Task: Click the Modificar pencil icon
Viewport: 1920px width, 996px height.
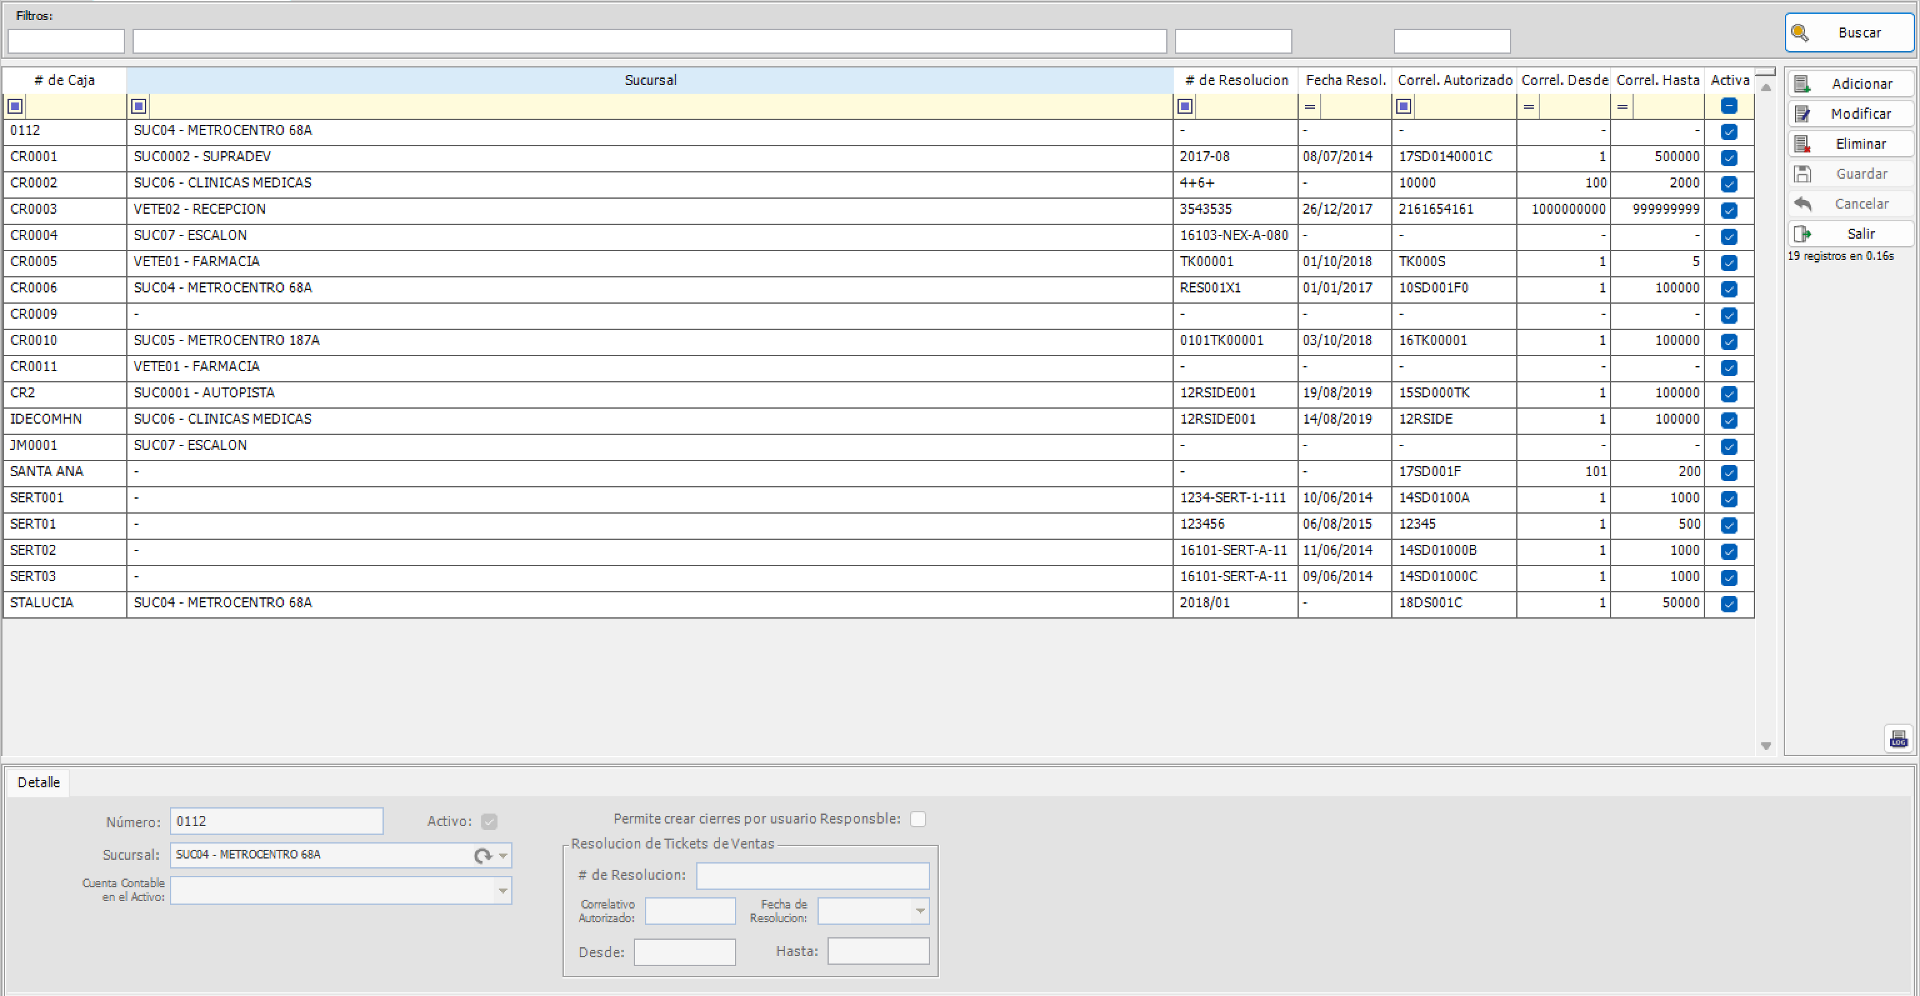Action: click(1804, 113)
